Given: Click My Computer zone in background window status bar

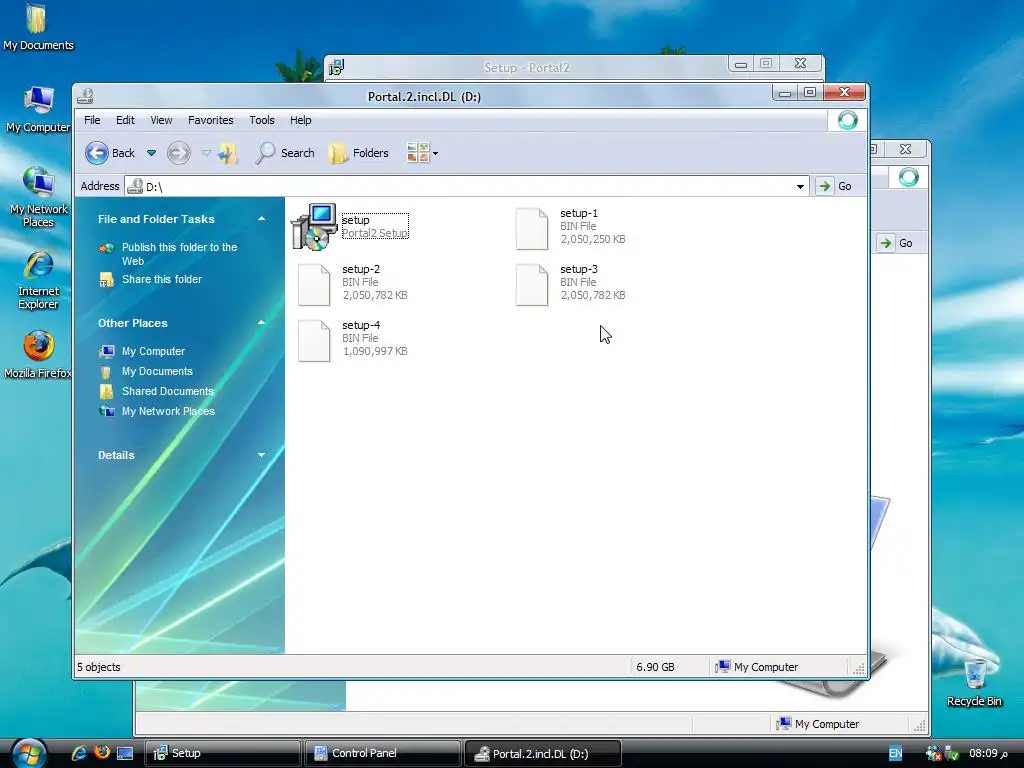Looking at the screenshot, I should (818, 724).
